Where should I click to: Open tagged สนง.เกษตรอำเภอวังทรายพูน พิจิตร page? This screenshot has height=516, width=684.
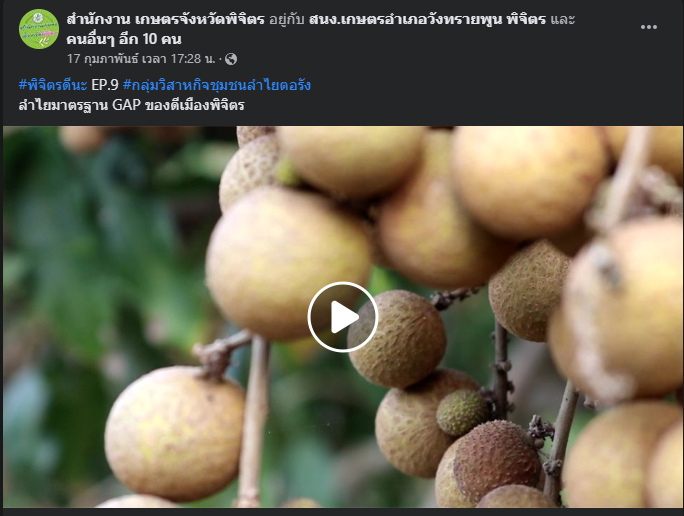(427, 19)
